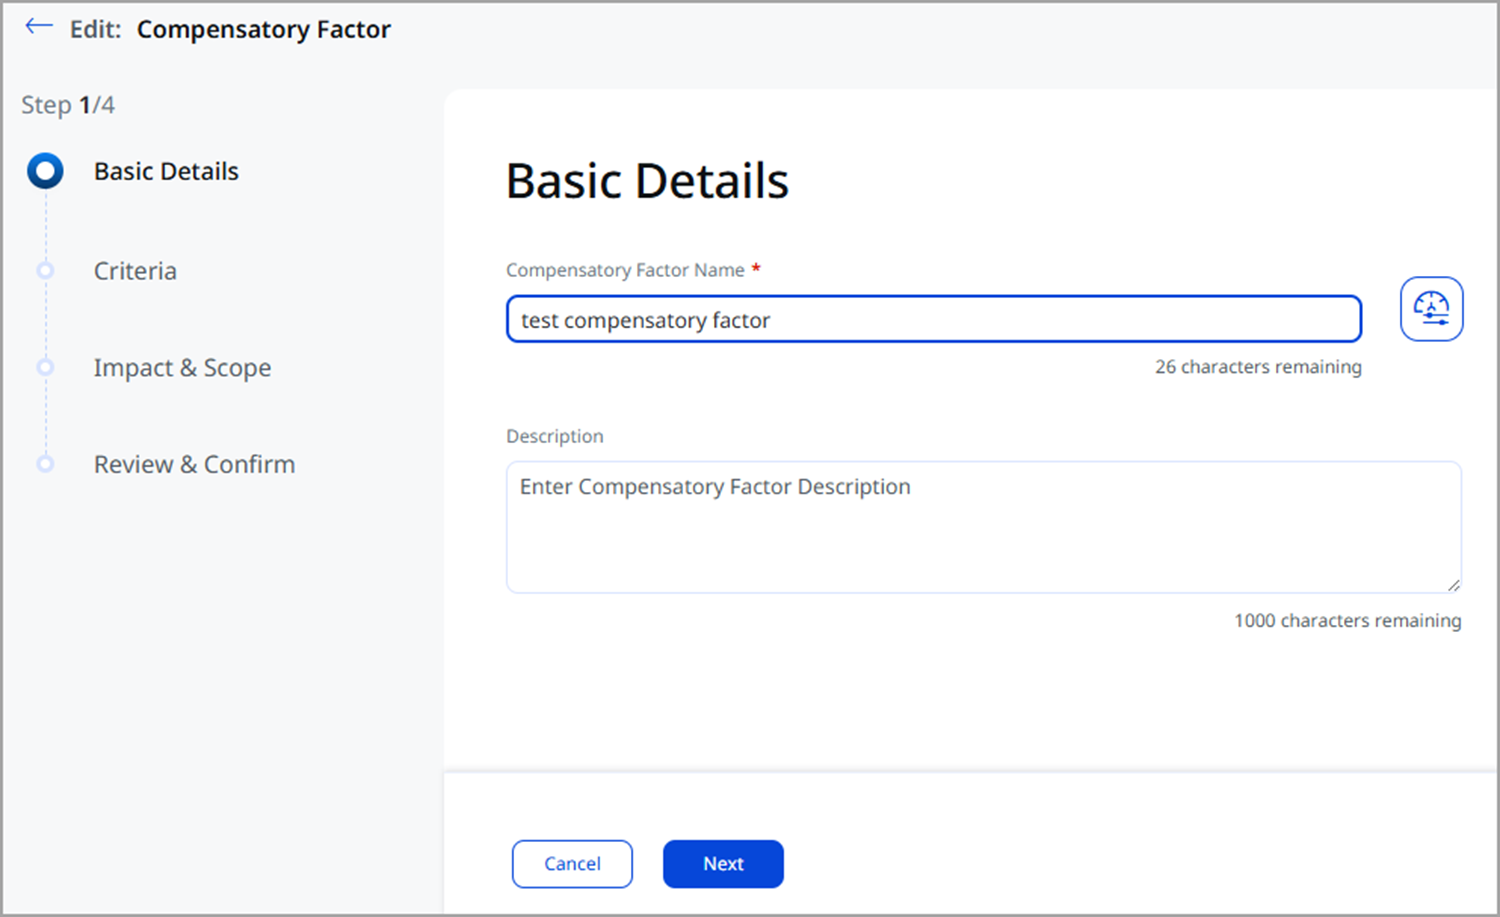Click the Step 1/4 progress text
Image resolution: width=1500 pixels, height=917 pixels.
[68, 105]
